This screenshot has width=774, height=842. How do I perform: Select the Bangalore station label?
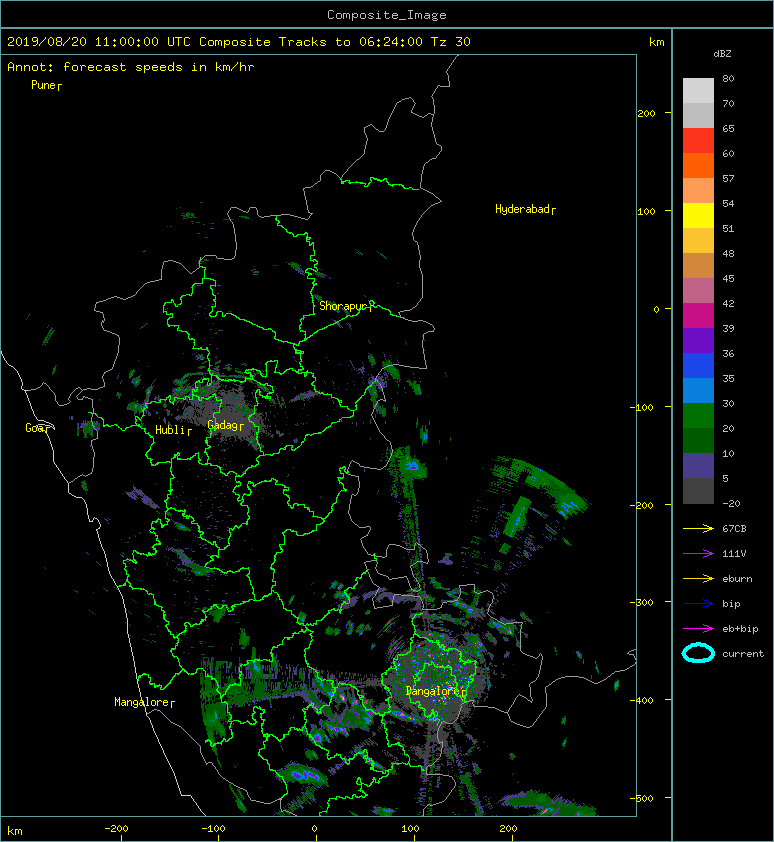click(x=433, y=691)
